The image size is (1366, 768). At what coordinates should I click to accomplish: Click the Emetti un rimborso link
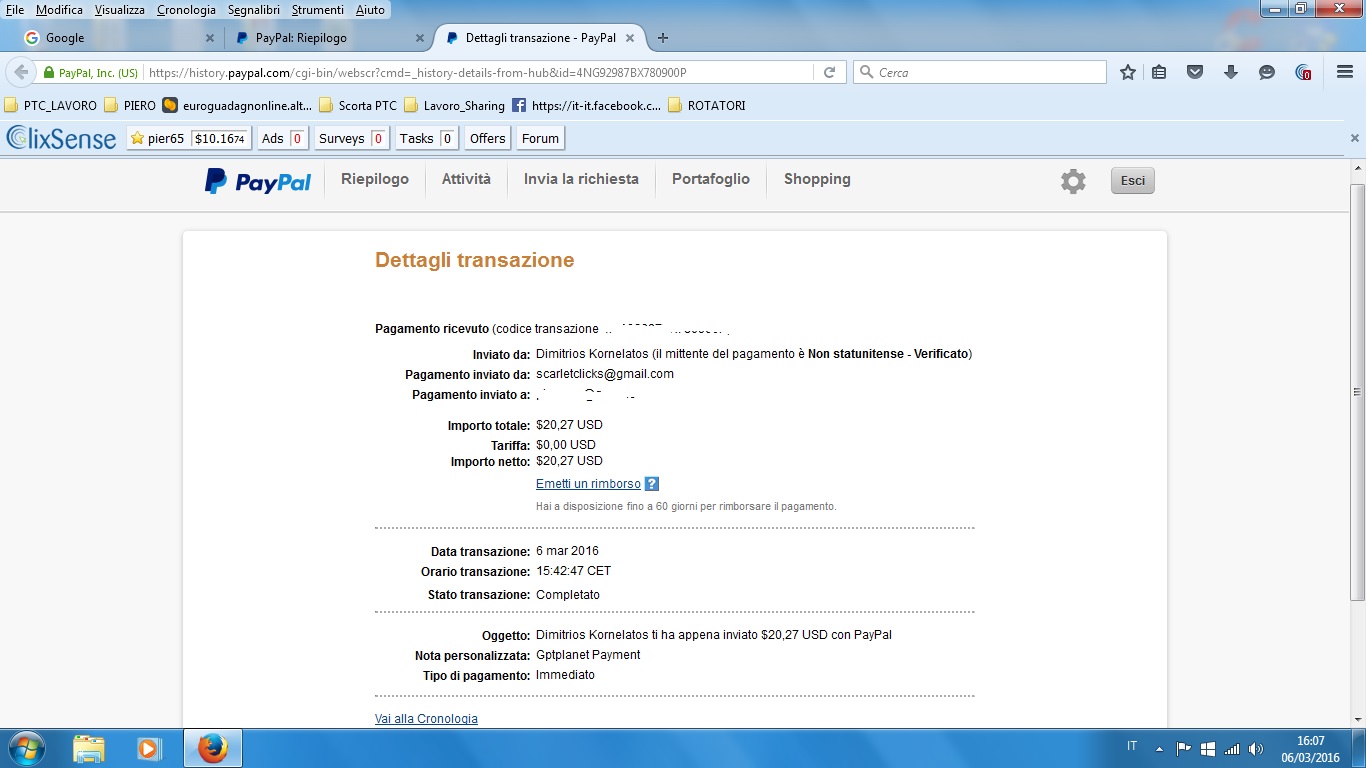(588, 484)
